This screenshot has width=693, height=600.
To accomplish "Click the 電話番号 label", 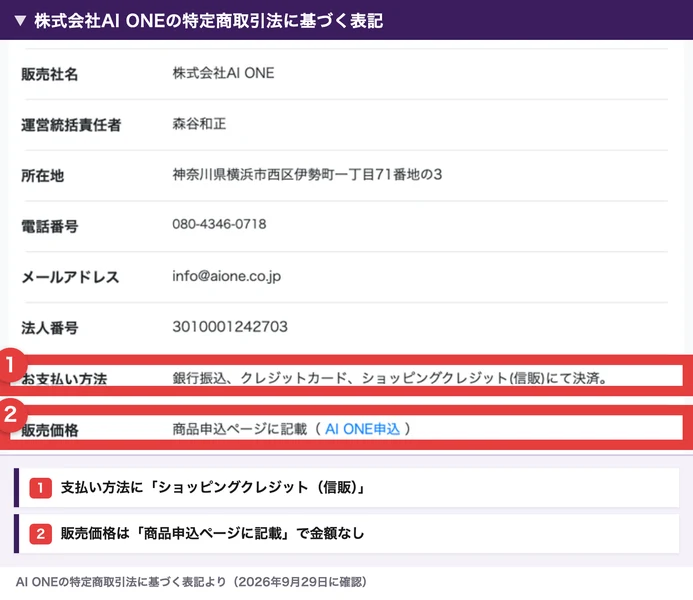I will 50,227.
